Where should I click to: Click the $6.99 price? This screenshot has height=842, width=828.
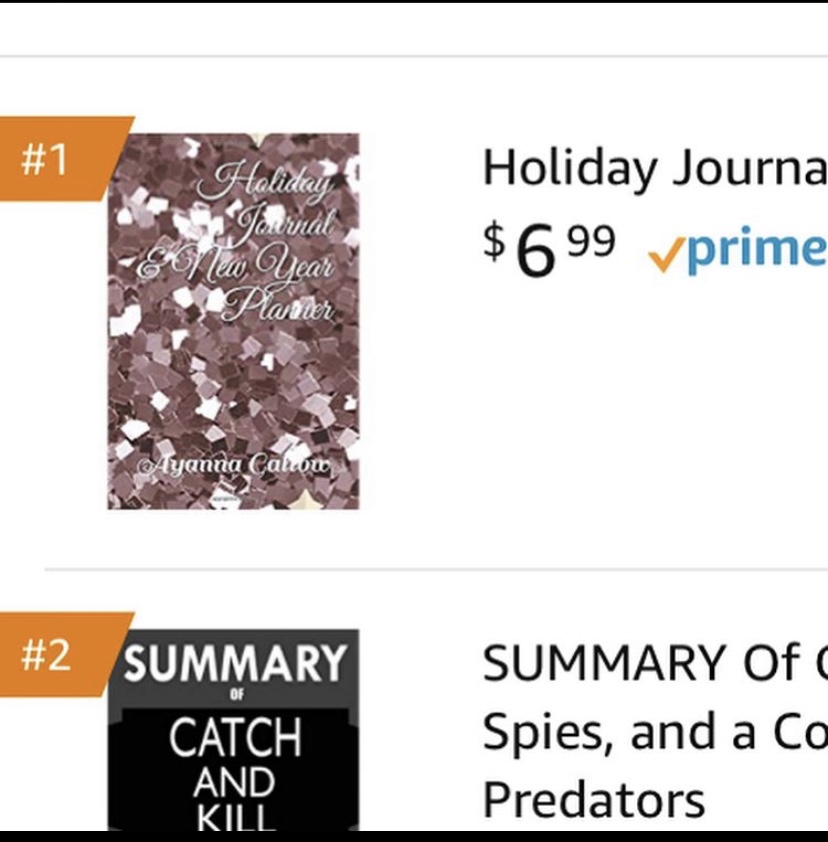[549, 249]
